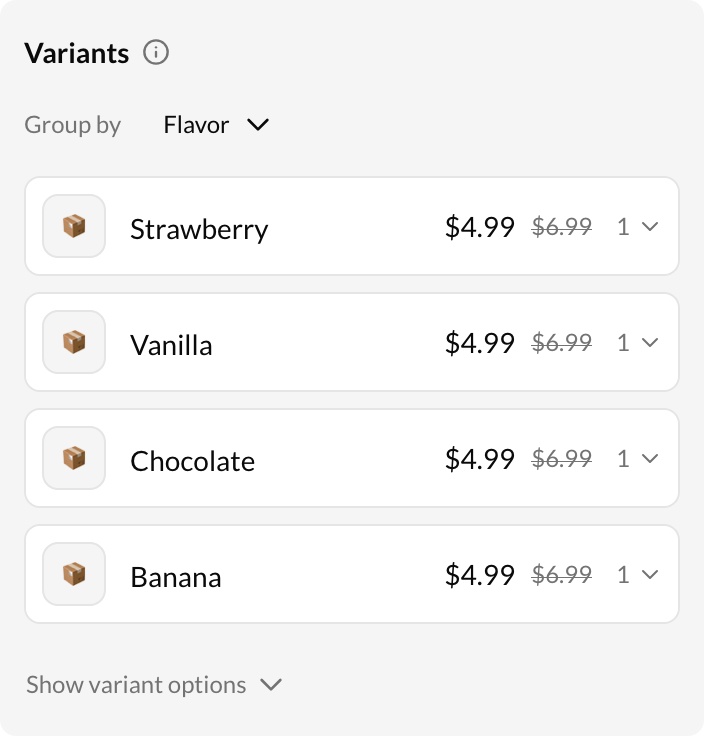The height and width of the screenshot is (736, 704).
Task: Click the Strawberry $4.99 price
Action: click(x=479, y=227)
